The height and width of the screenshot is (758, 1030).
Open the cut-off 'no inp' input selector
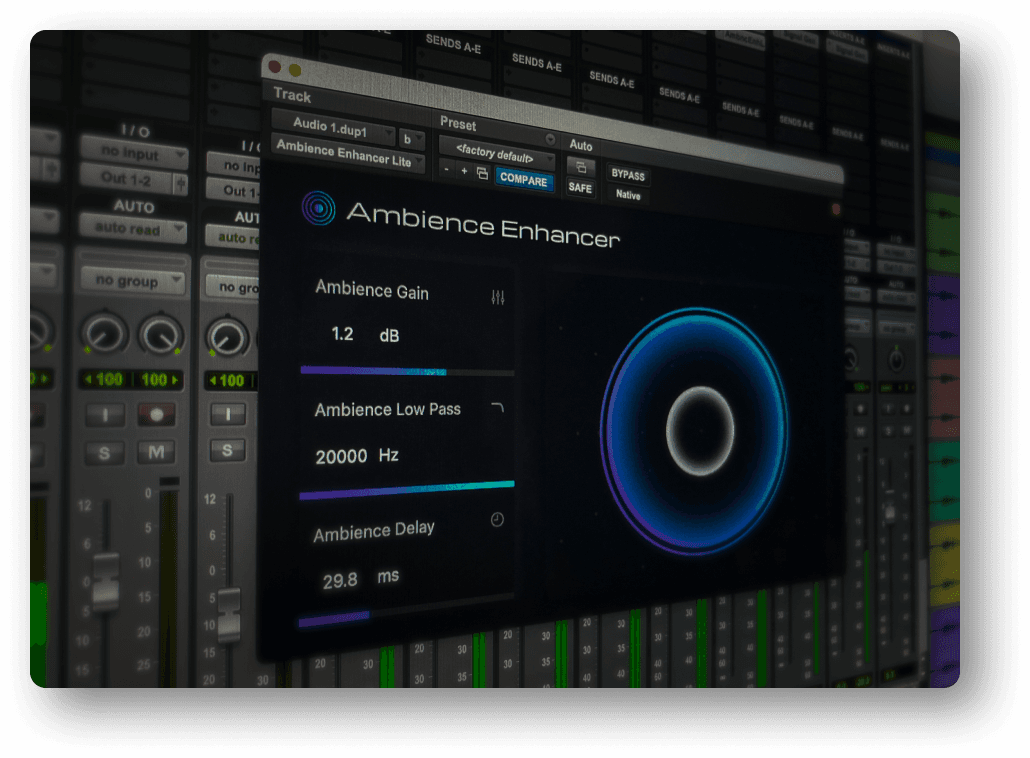pyautogui.click(x=233, y=166)
